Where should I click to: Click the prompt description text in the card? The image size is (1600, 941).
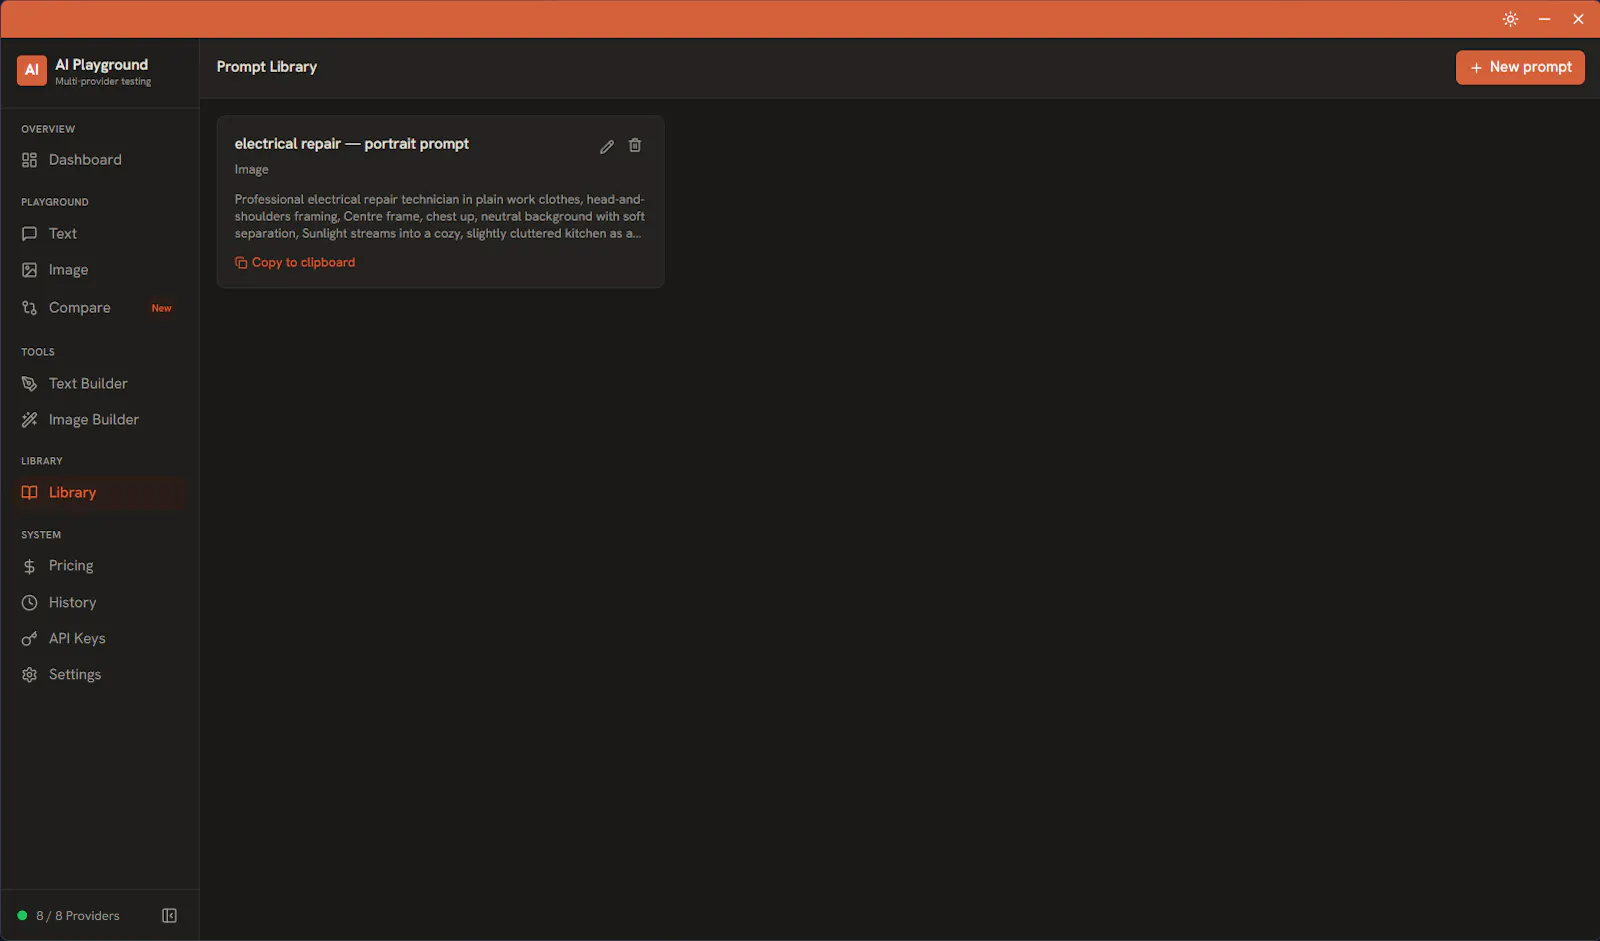point(440,217)
